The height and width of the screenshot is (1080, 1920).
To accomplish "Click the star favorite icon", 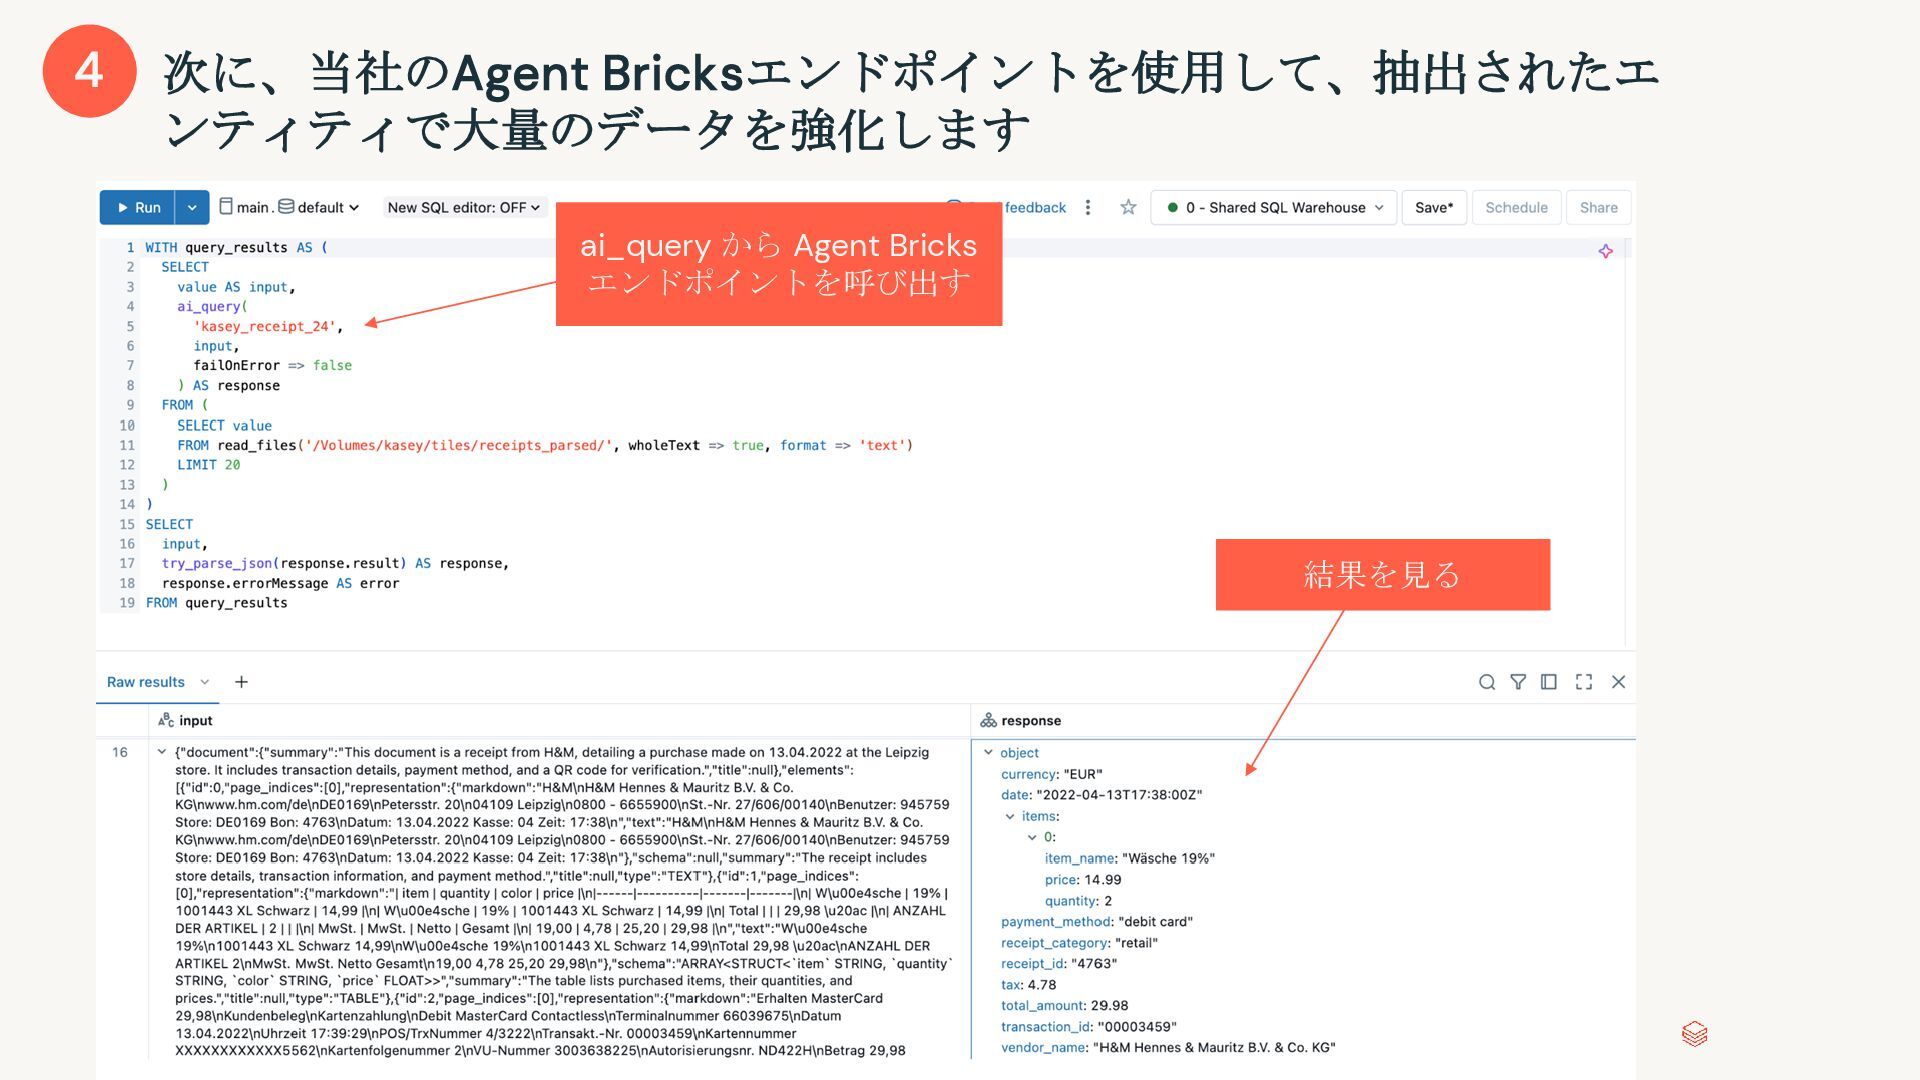I will click(x=1128, y=207).
